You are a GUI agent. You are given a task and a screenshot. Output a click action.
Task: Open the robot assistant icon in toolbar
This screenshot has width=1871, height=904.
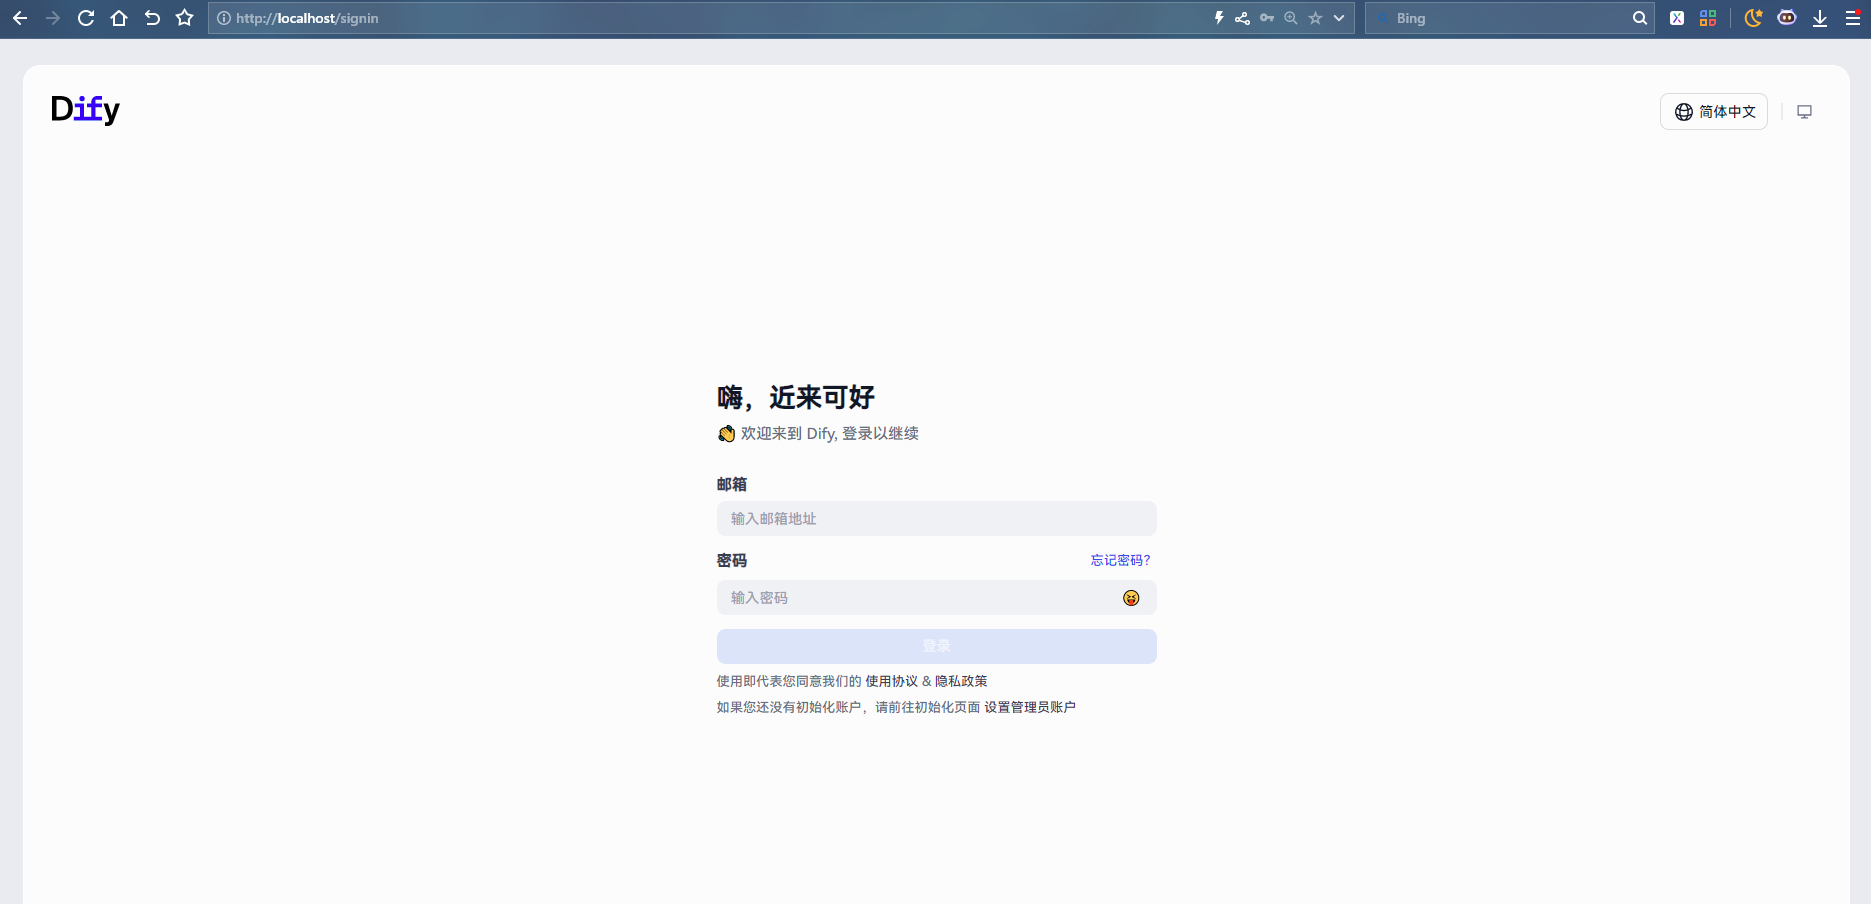click(1787, 18)
